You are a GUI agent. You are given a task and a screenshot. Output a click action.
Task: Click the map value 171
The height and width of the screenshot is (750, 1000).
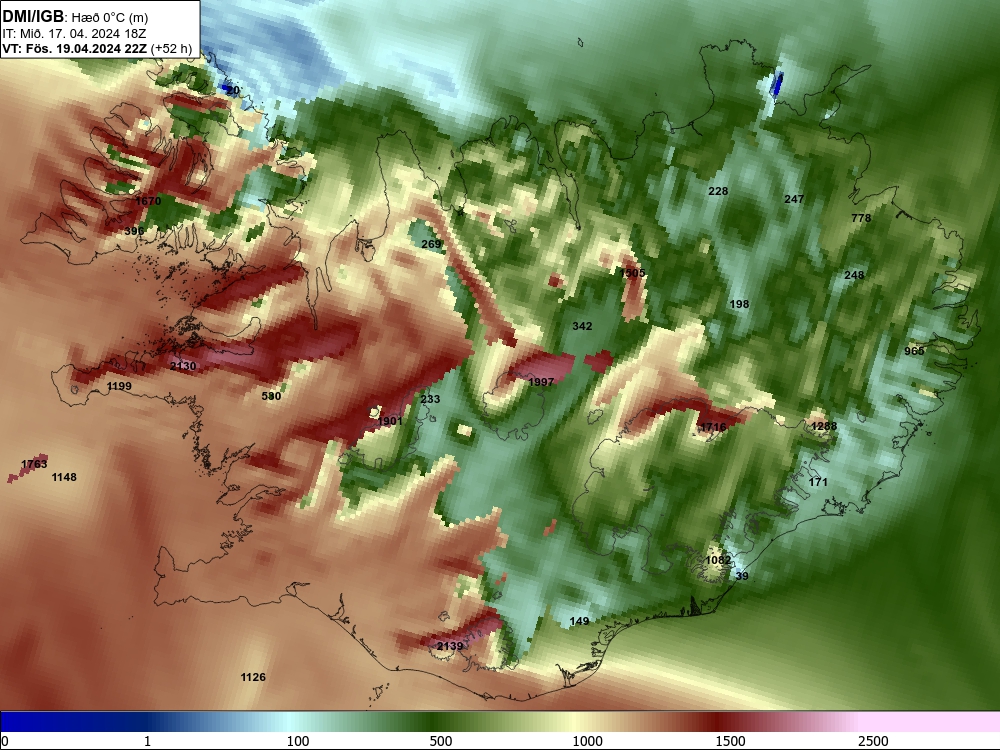coord(818,482)
